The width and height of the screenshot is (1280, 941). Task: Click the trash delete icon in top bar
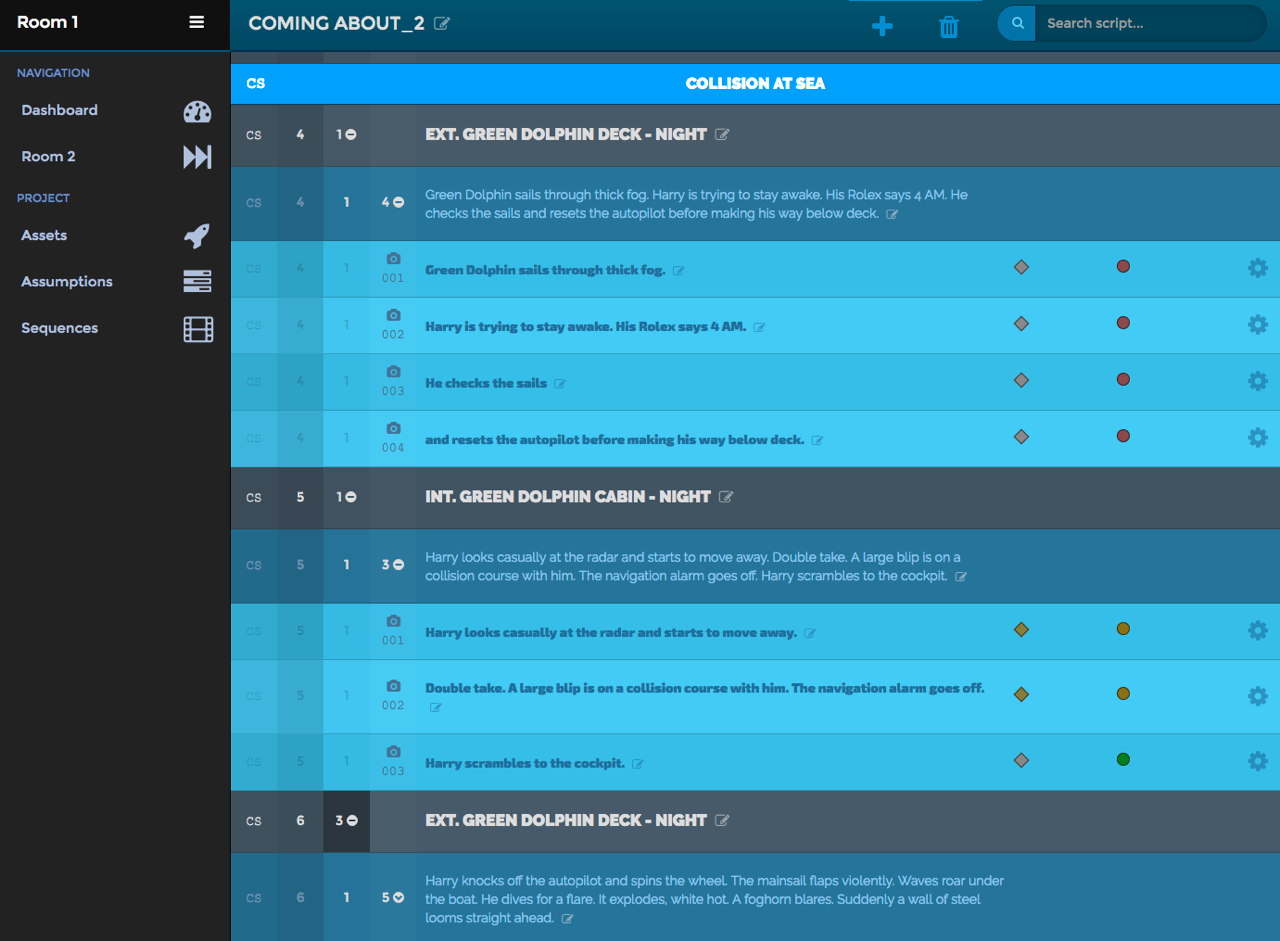point(948,27)
